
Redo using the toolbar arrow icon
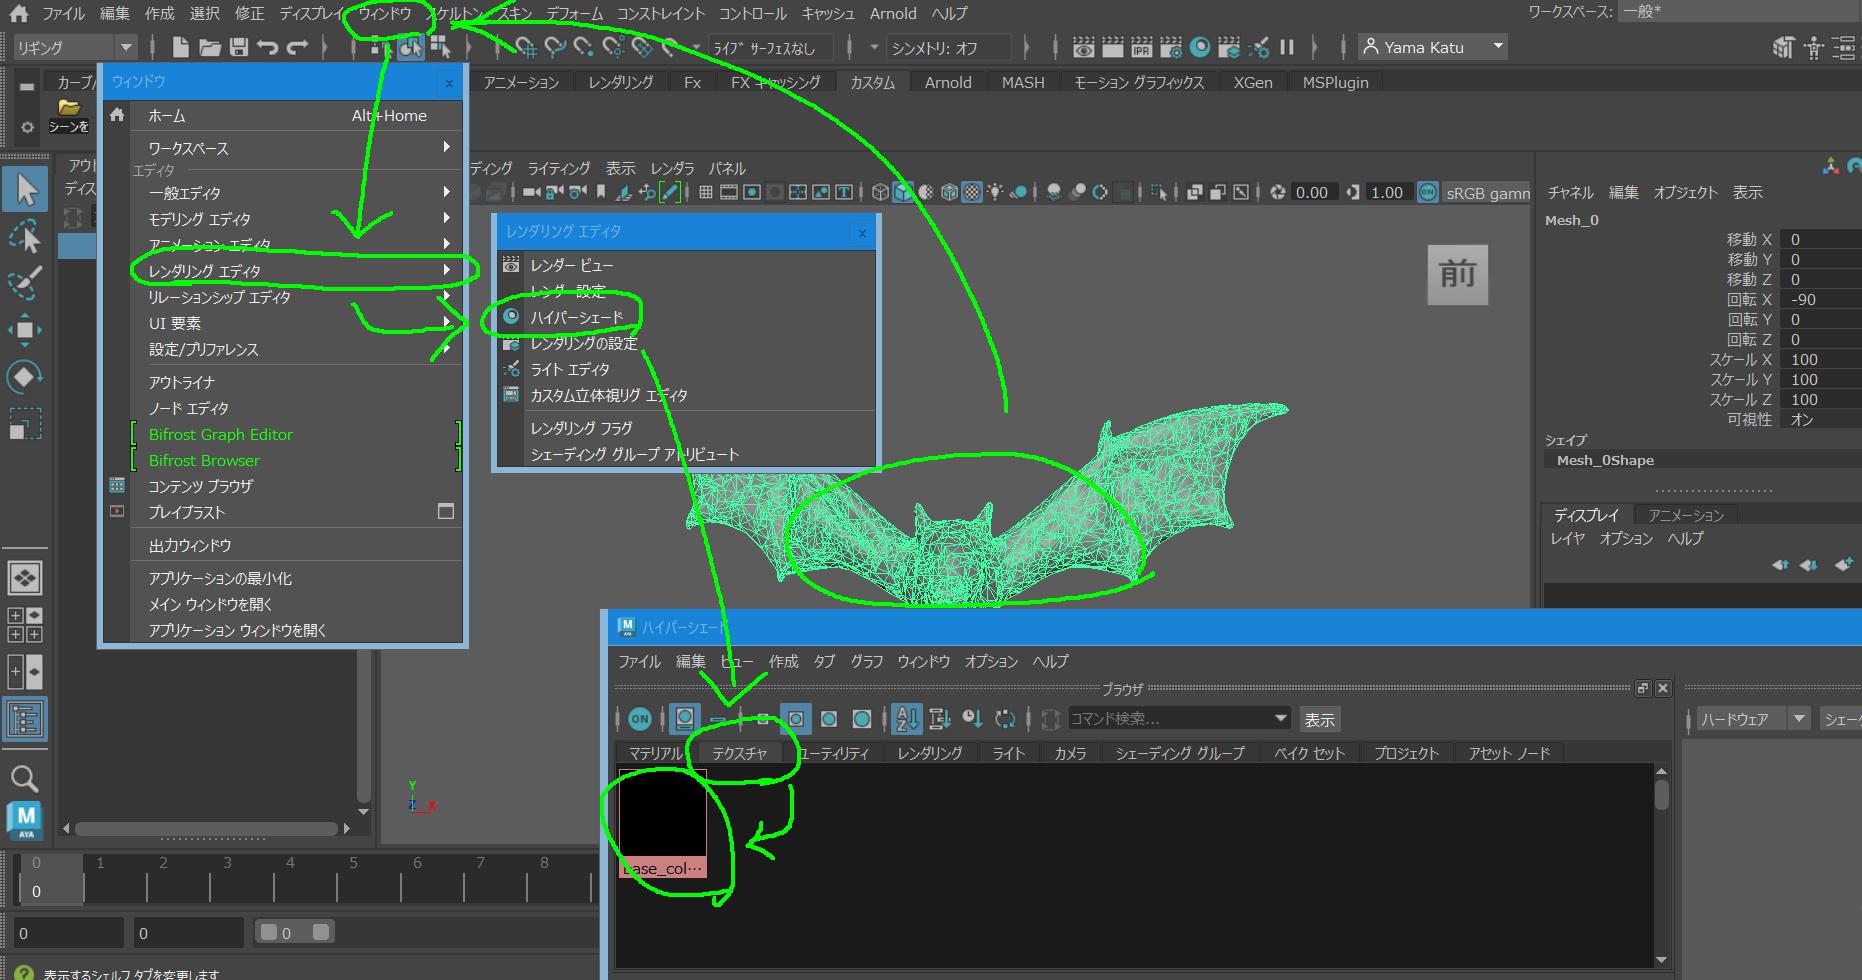[296, 47]
